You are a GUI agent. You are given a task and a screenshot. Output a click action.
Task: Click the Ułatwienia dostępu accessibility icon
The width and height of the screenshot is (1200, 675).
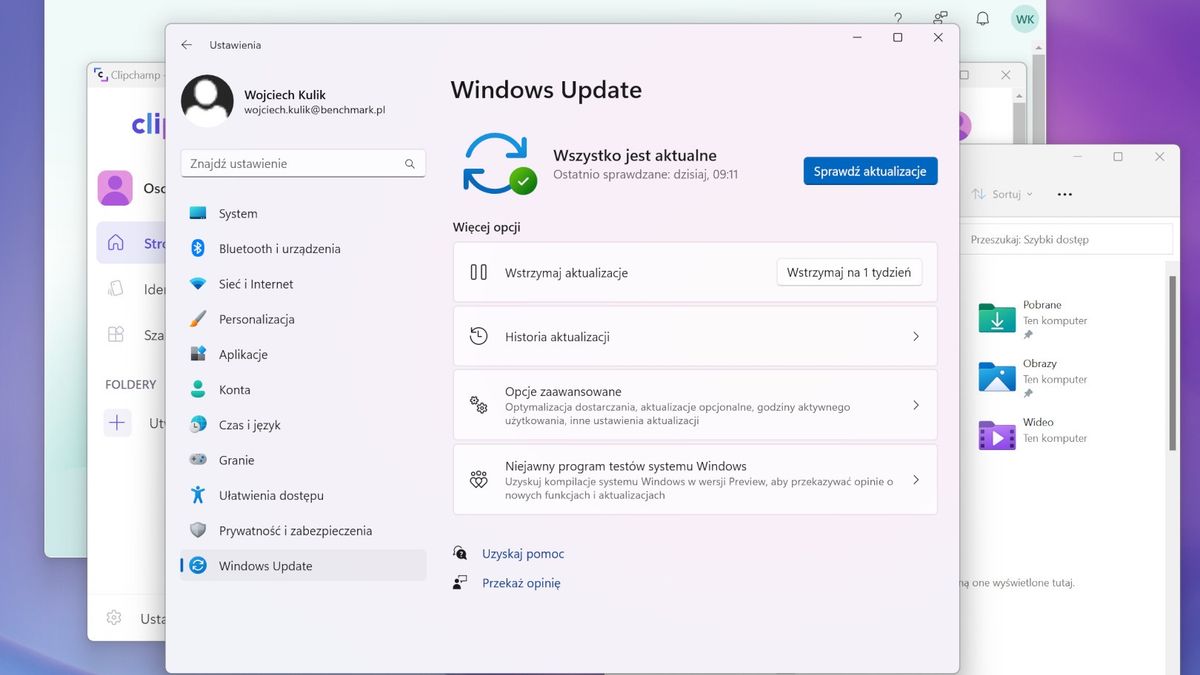coord(198,495)
